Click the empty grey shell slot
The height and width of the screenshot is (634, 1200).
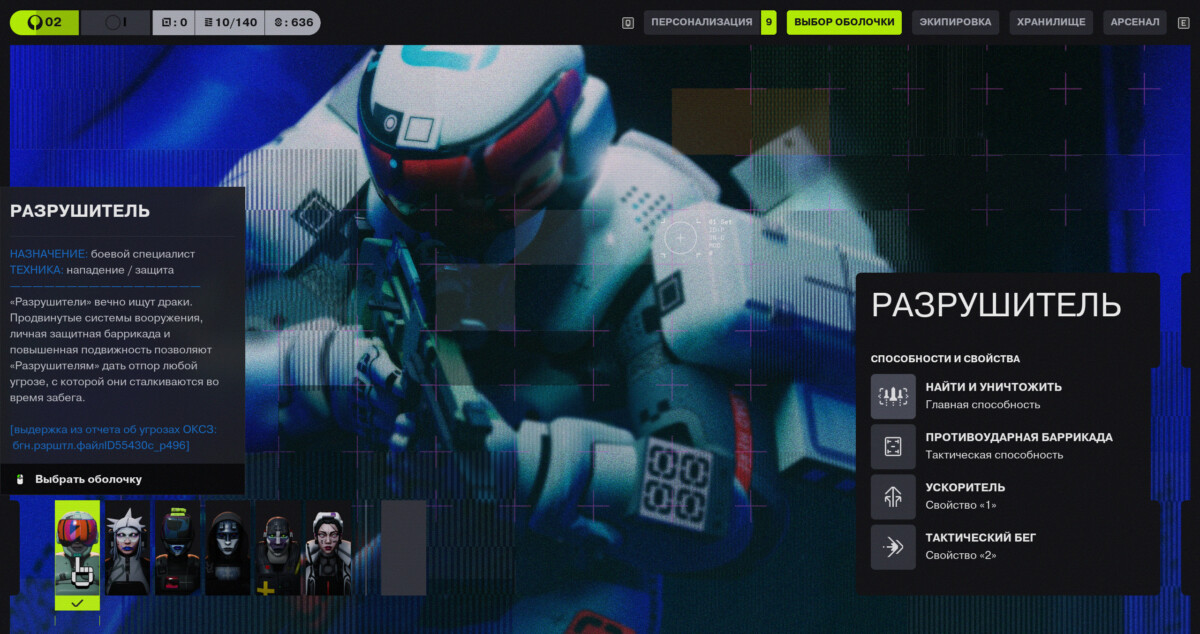point(403,548)
